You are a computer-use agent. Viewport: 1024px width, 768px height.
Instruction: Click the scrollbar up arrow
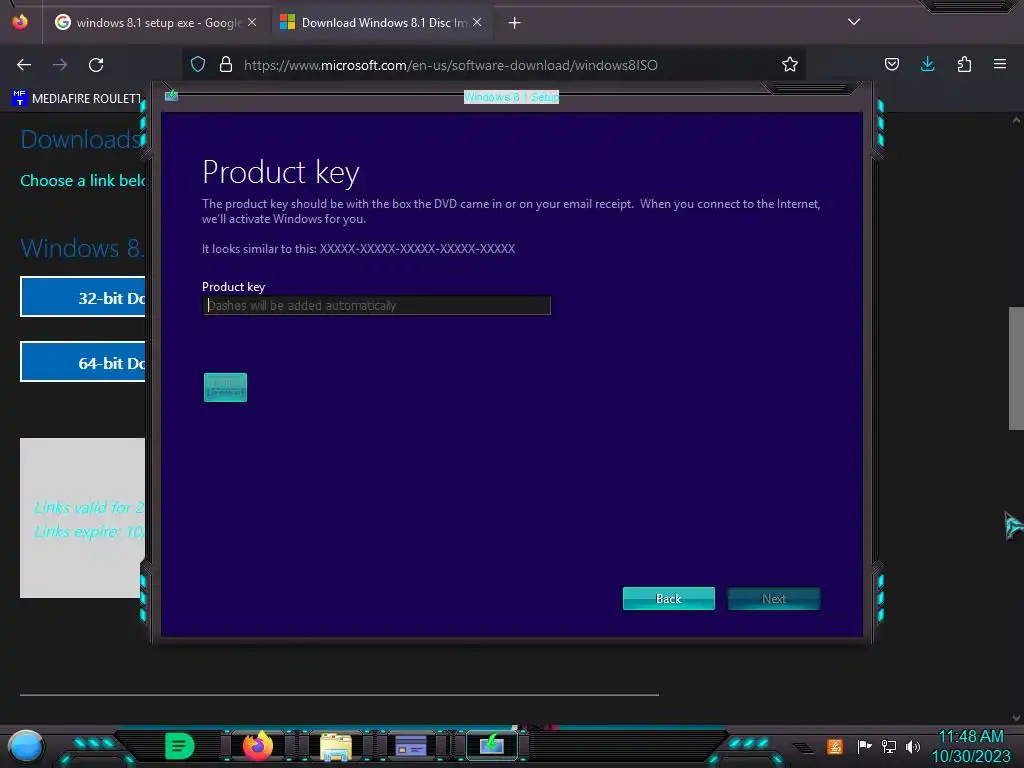(1016, 120)
